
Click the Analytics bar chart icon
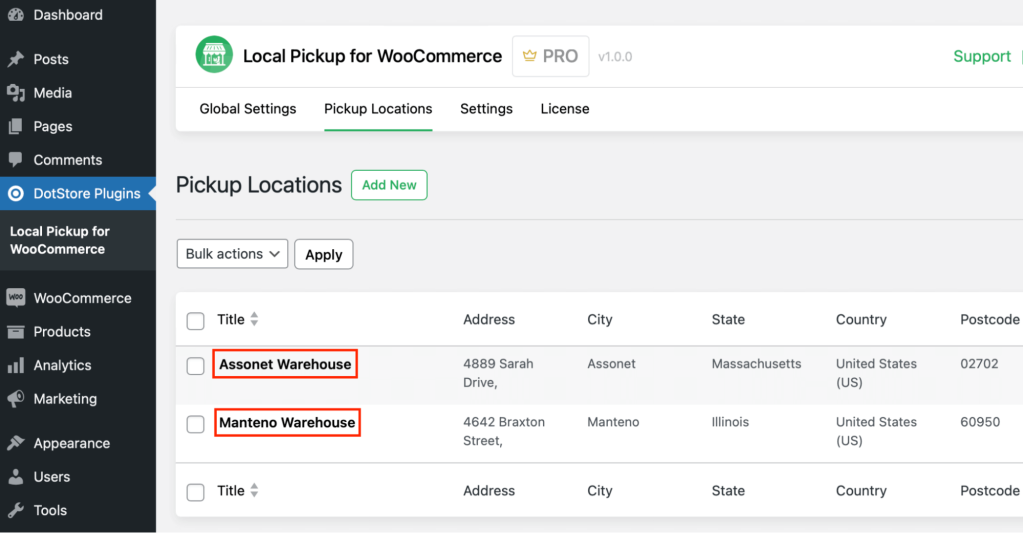click(15, 366)
